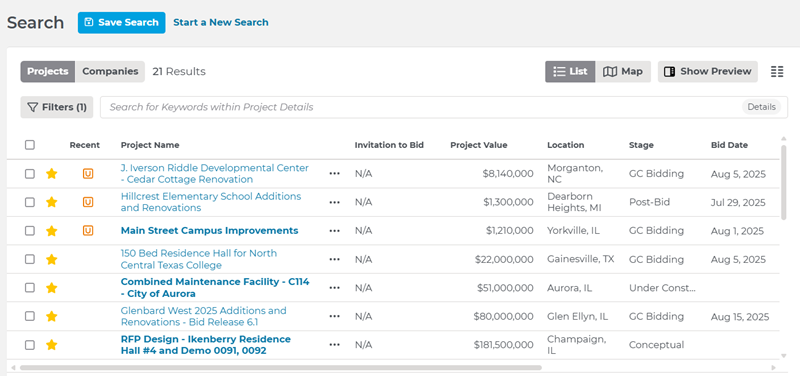
Task: Select the List view
Action: 570,71
